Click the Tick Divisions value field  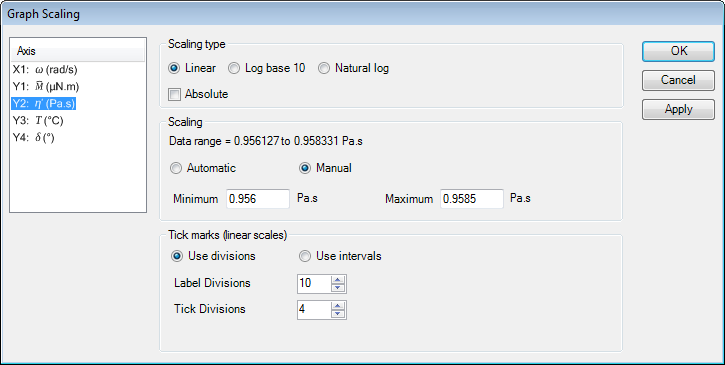(314, 310)
